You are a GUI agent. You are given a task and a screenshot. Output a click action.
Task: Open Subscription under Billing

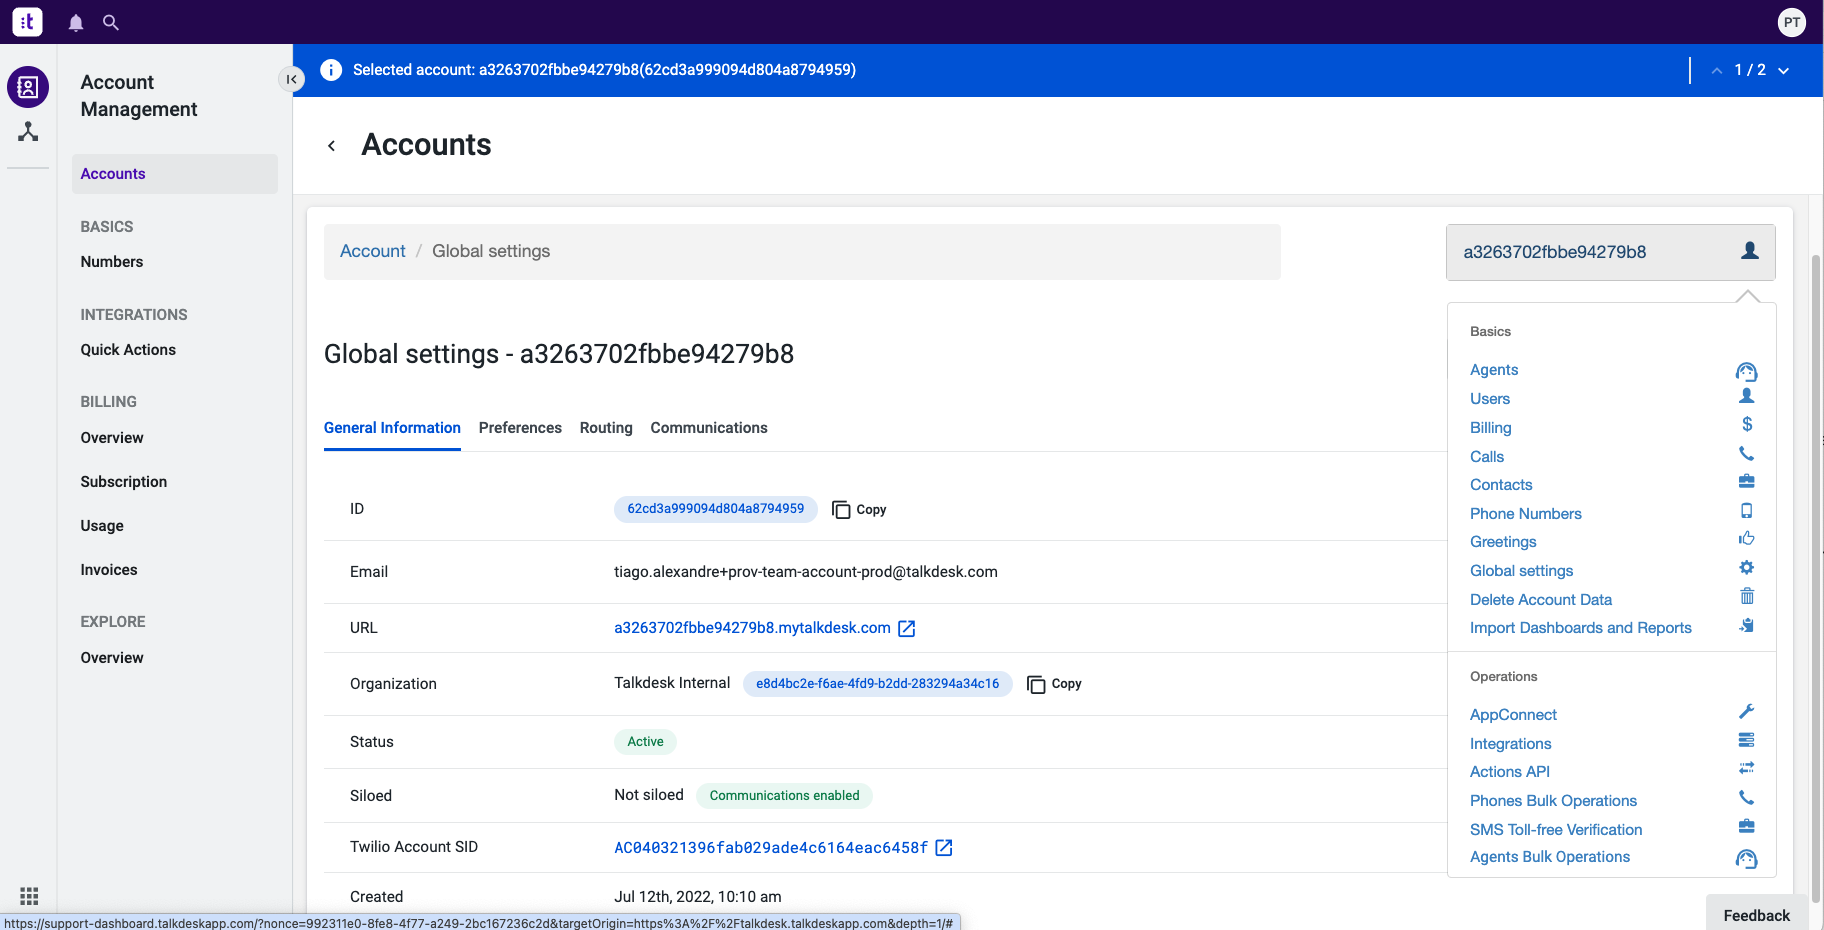[124, 482]
